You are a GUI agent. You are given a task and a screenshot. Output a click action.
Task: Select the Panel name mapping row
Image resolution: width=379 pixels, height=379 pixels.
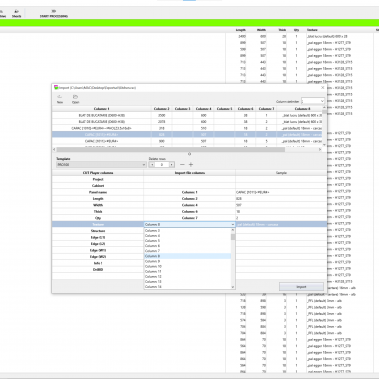point(189,192)
